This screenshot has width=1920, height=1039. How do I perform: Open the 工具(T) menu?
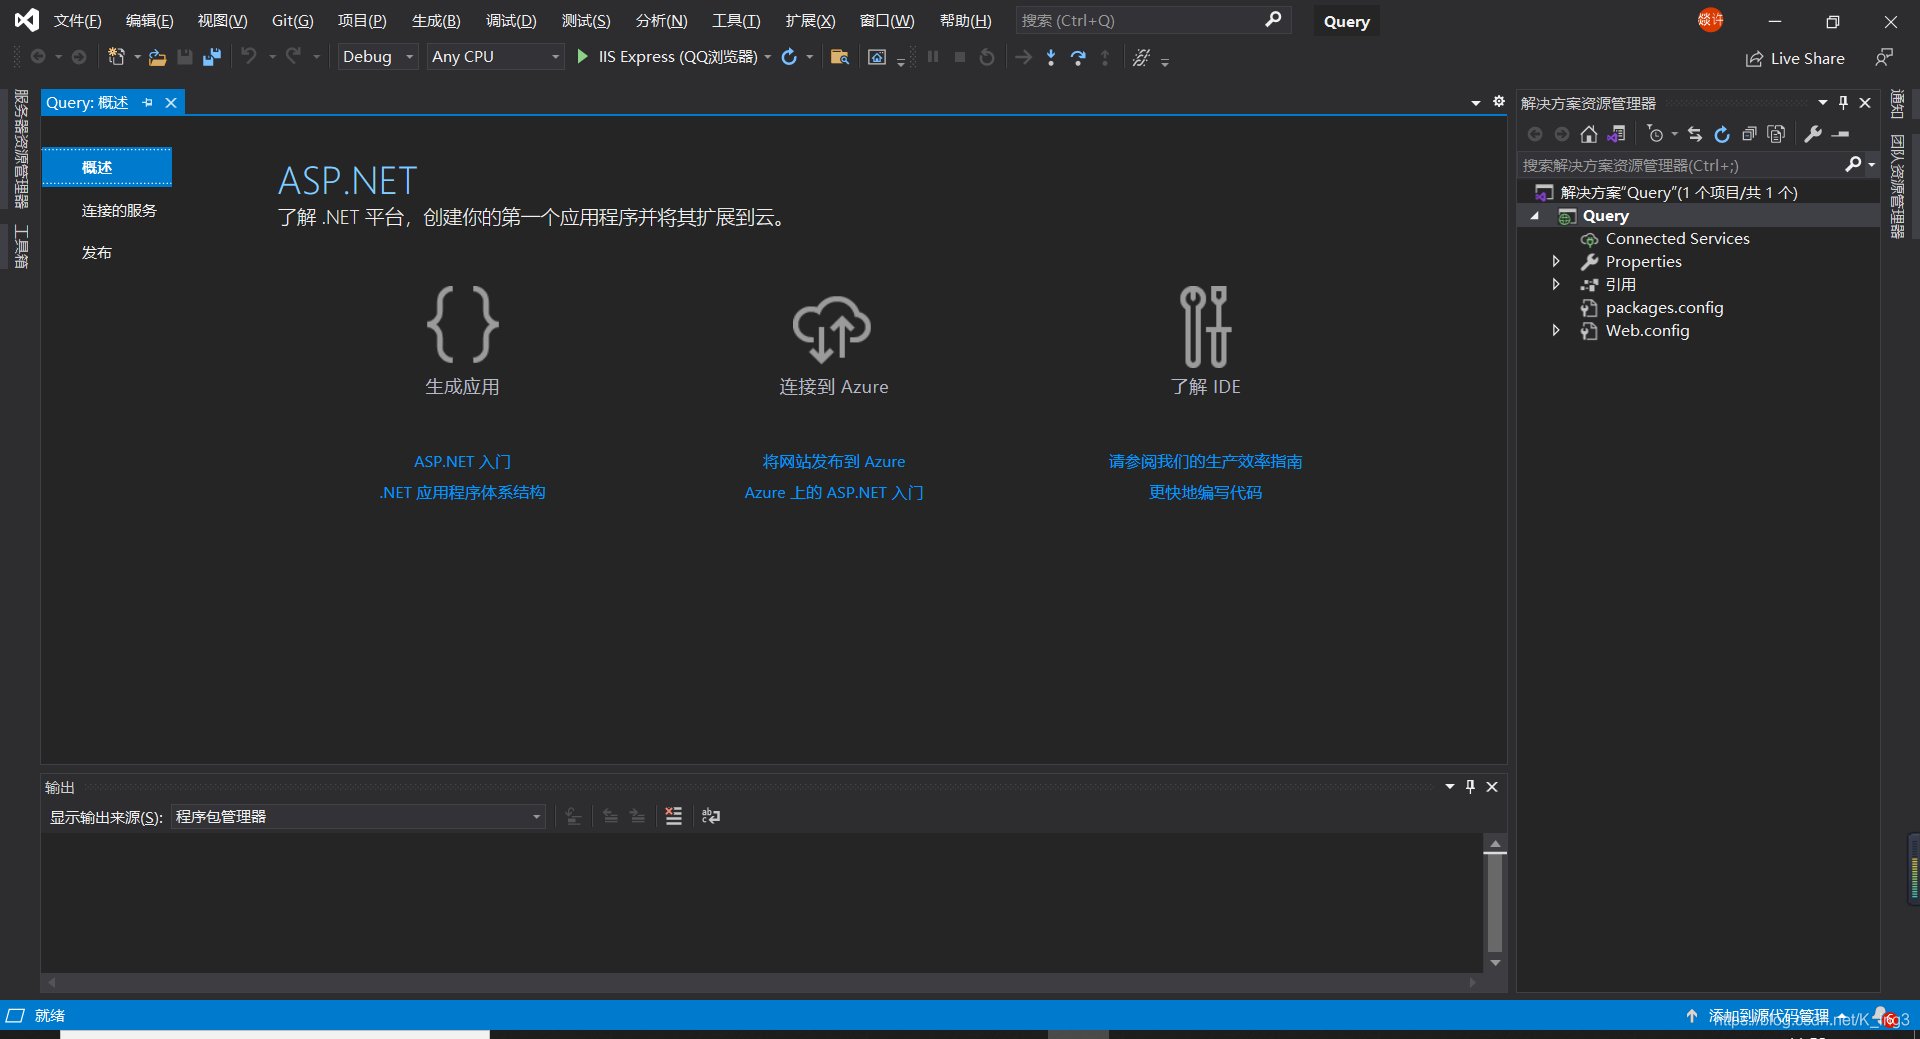point(736,21)
